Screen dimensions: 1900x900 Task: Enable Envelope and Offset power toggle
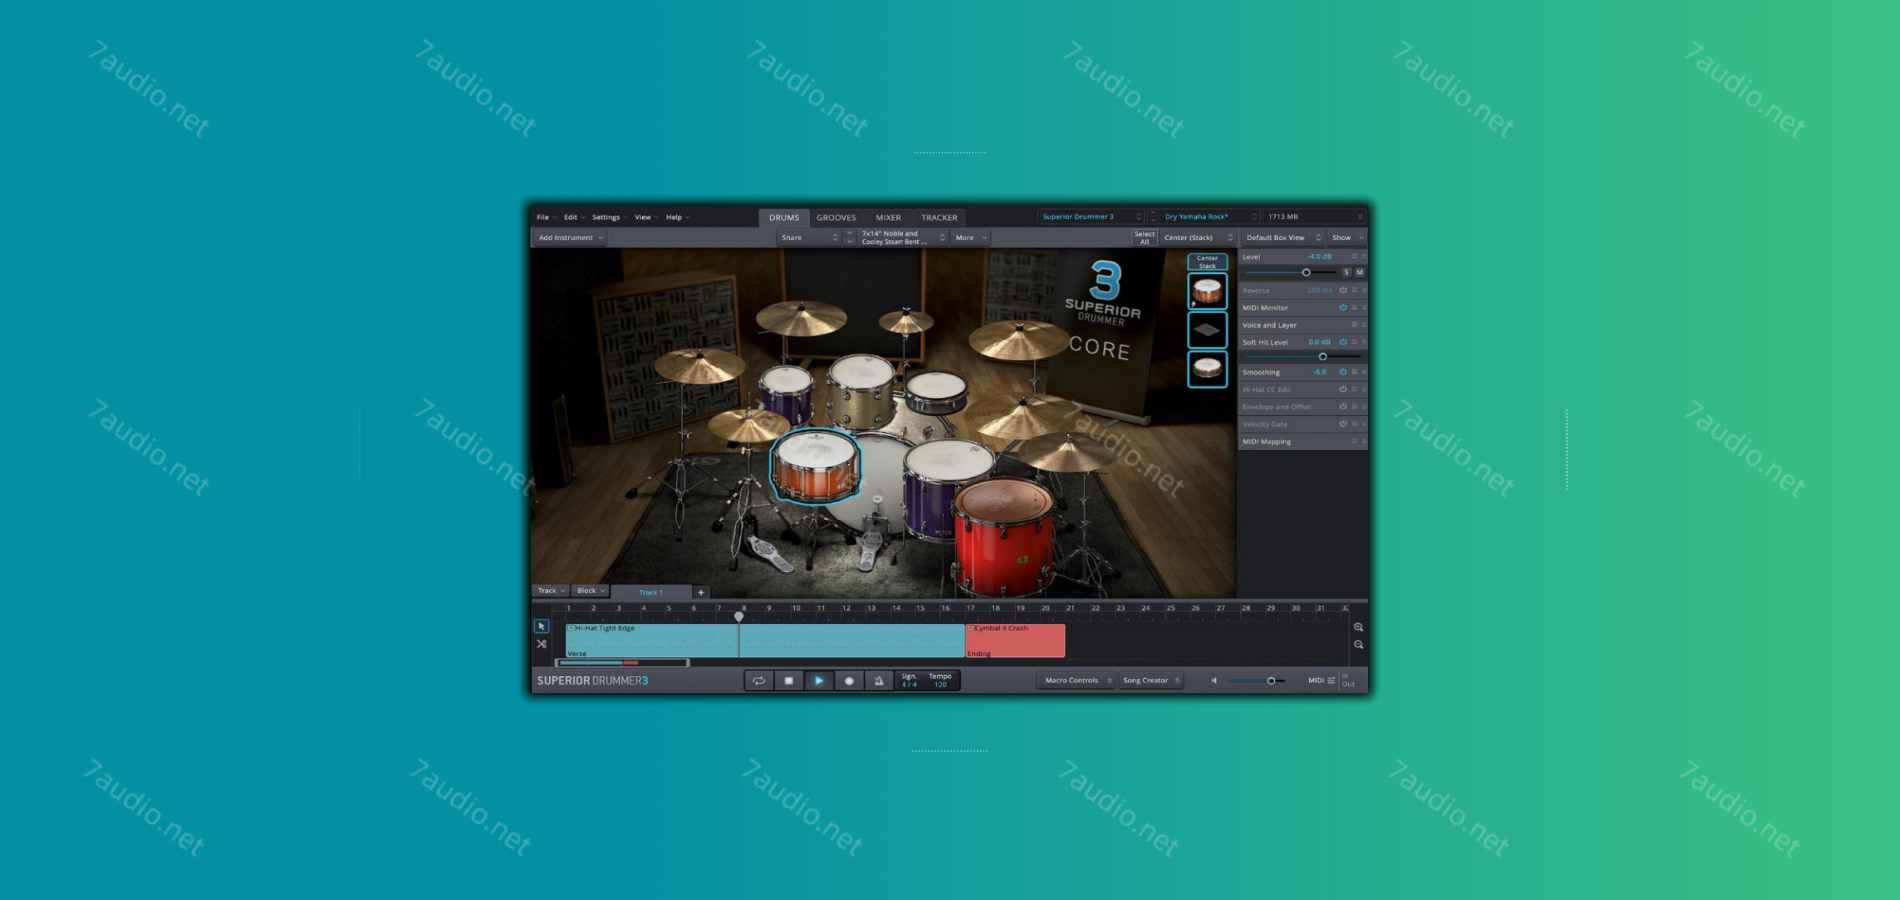click(1343, 407)
